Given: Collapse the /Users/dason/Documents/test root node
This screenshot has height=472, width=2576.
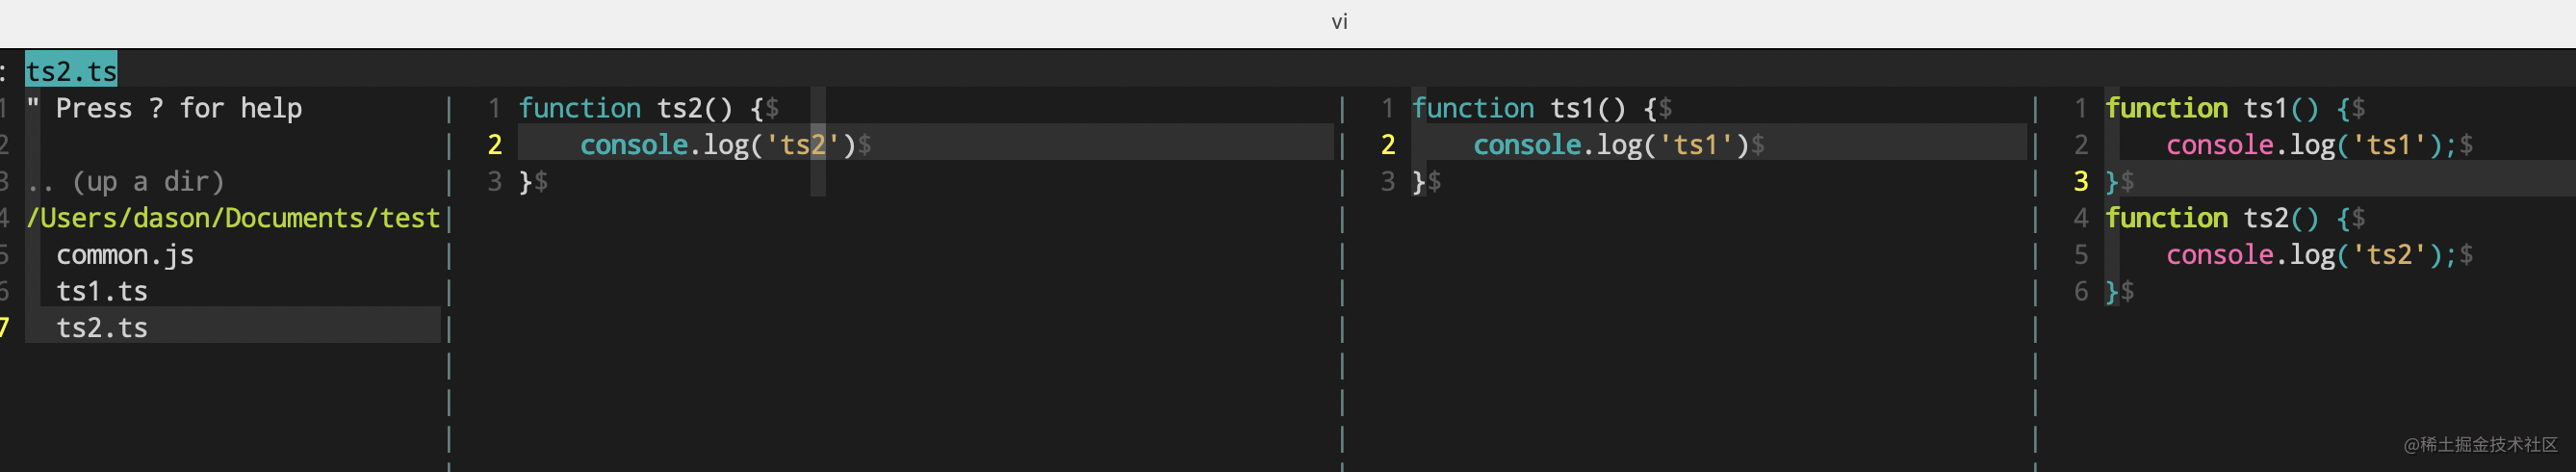Looking at the screenshot, I should [x=233, y=218].
